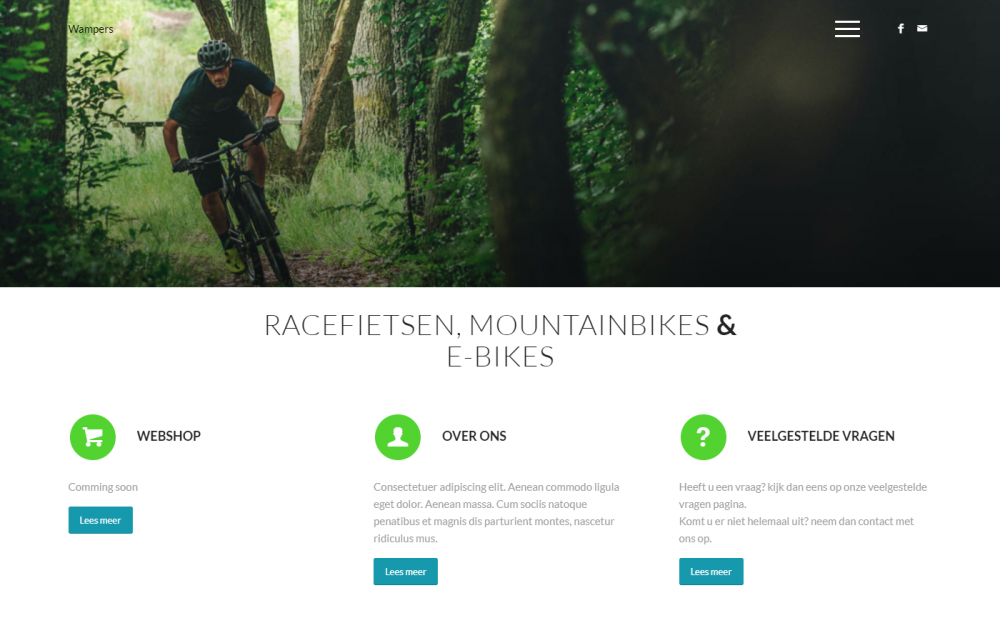Click the email envelope icon
1000x643 pixels.
pos(922,28)
